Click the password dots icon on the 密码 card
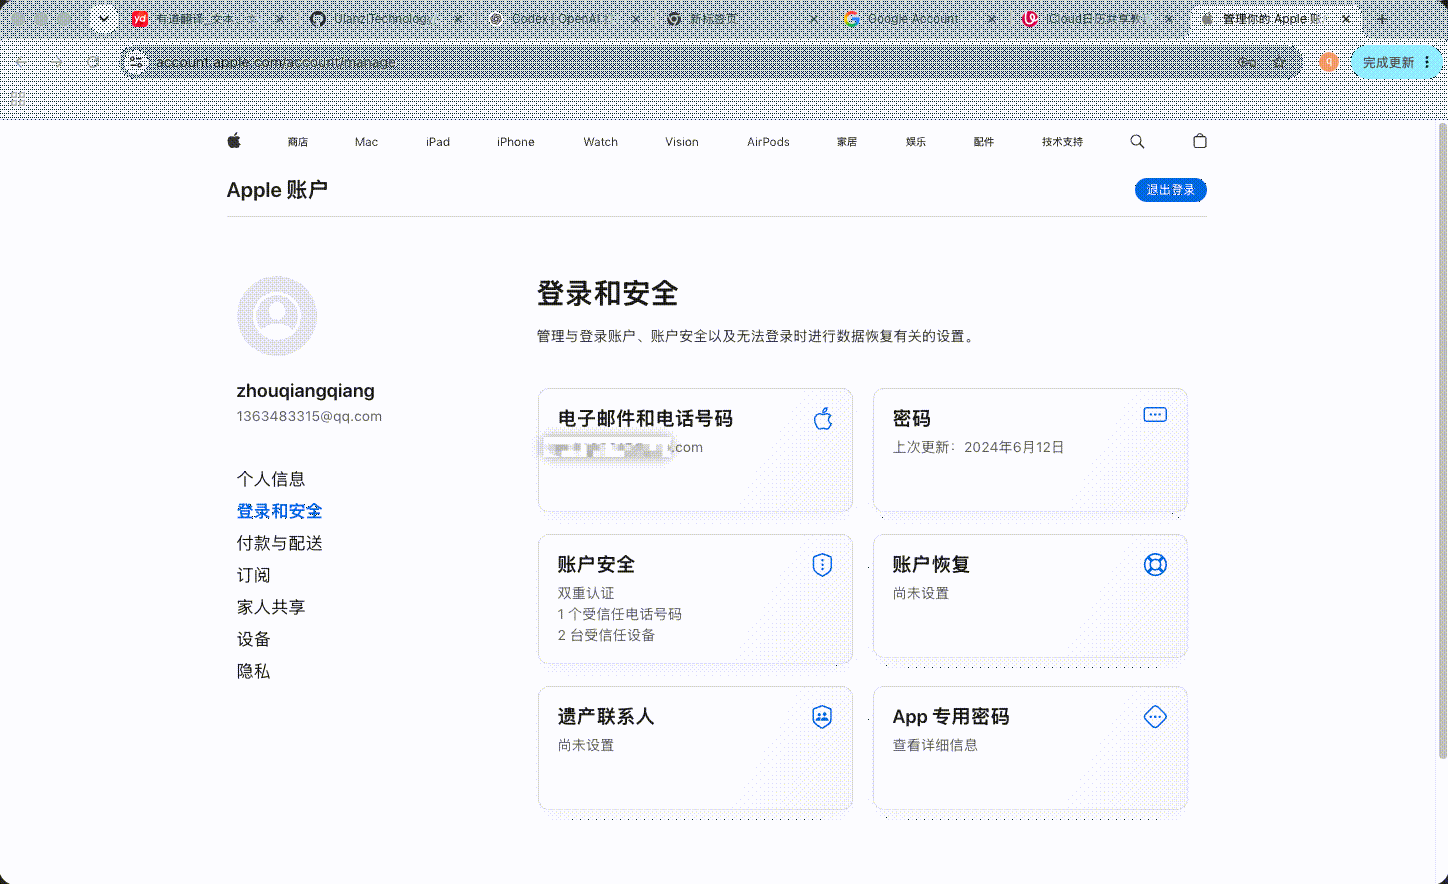 point(1155,415)
